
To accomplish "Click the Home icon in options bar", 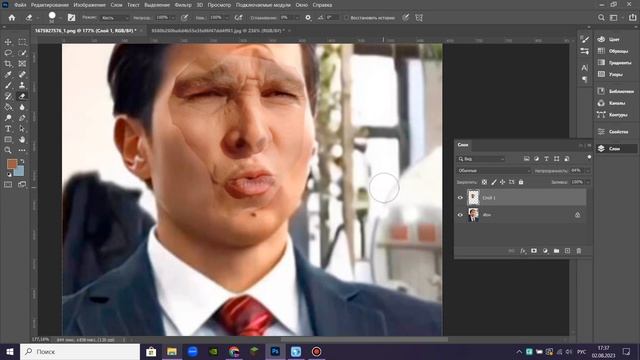I will pyautogui.click(x=12, y=18).
